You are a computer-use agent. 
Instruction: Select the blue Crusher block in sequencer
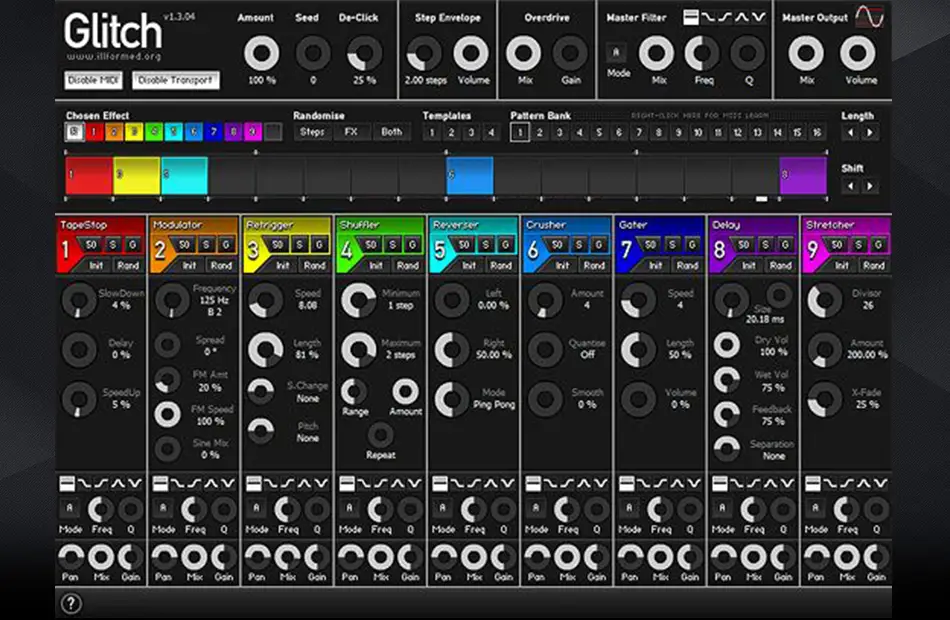pos(470,176)
